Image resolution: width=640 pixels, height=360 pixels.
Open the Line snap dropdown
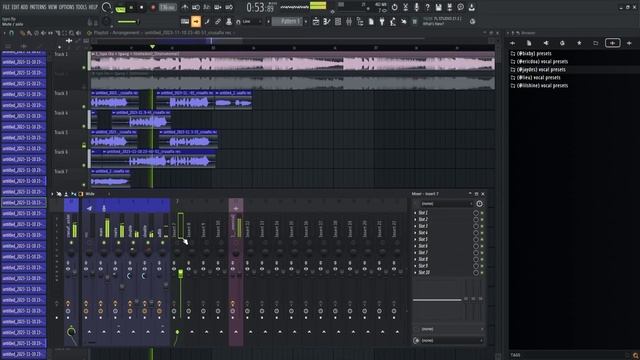pyautogui.click(x=252, y=22)
